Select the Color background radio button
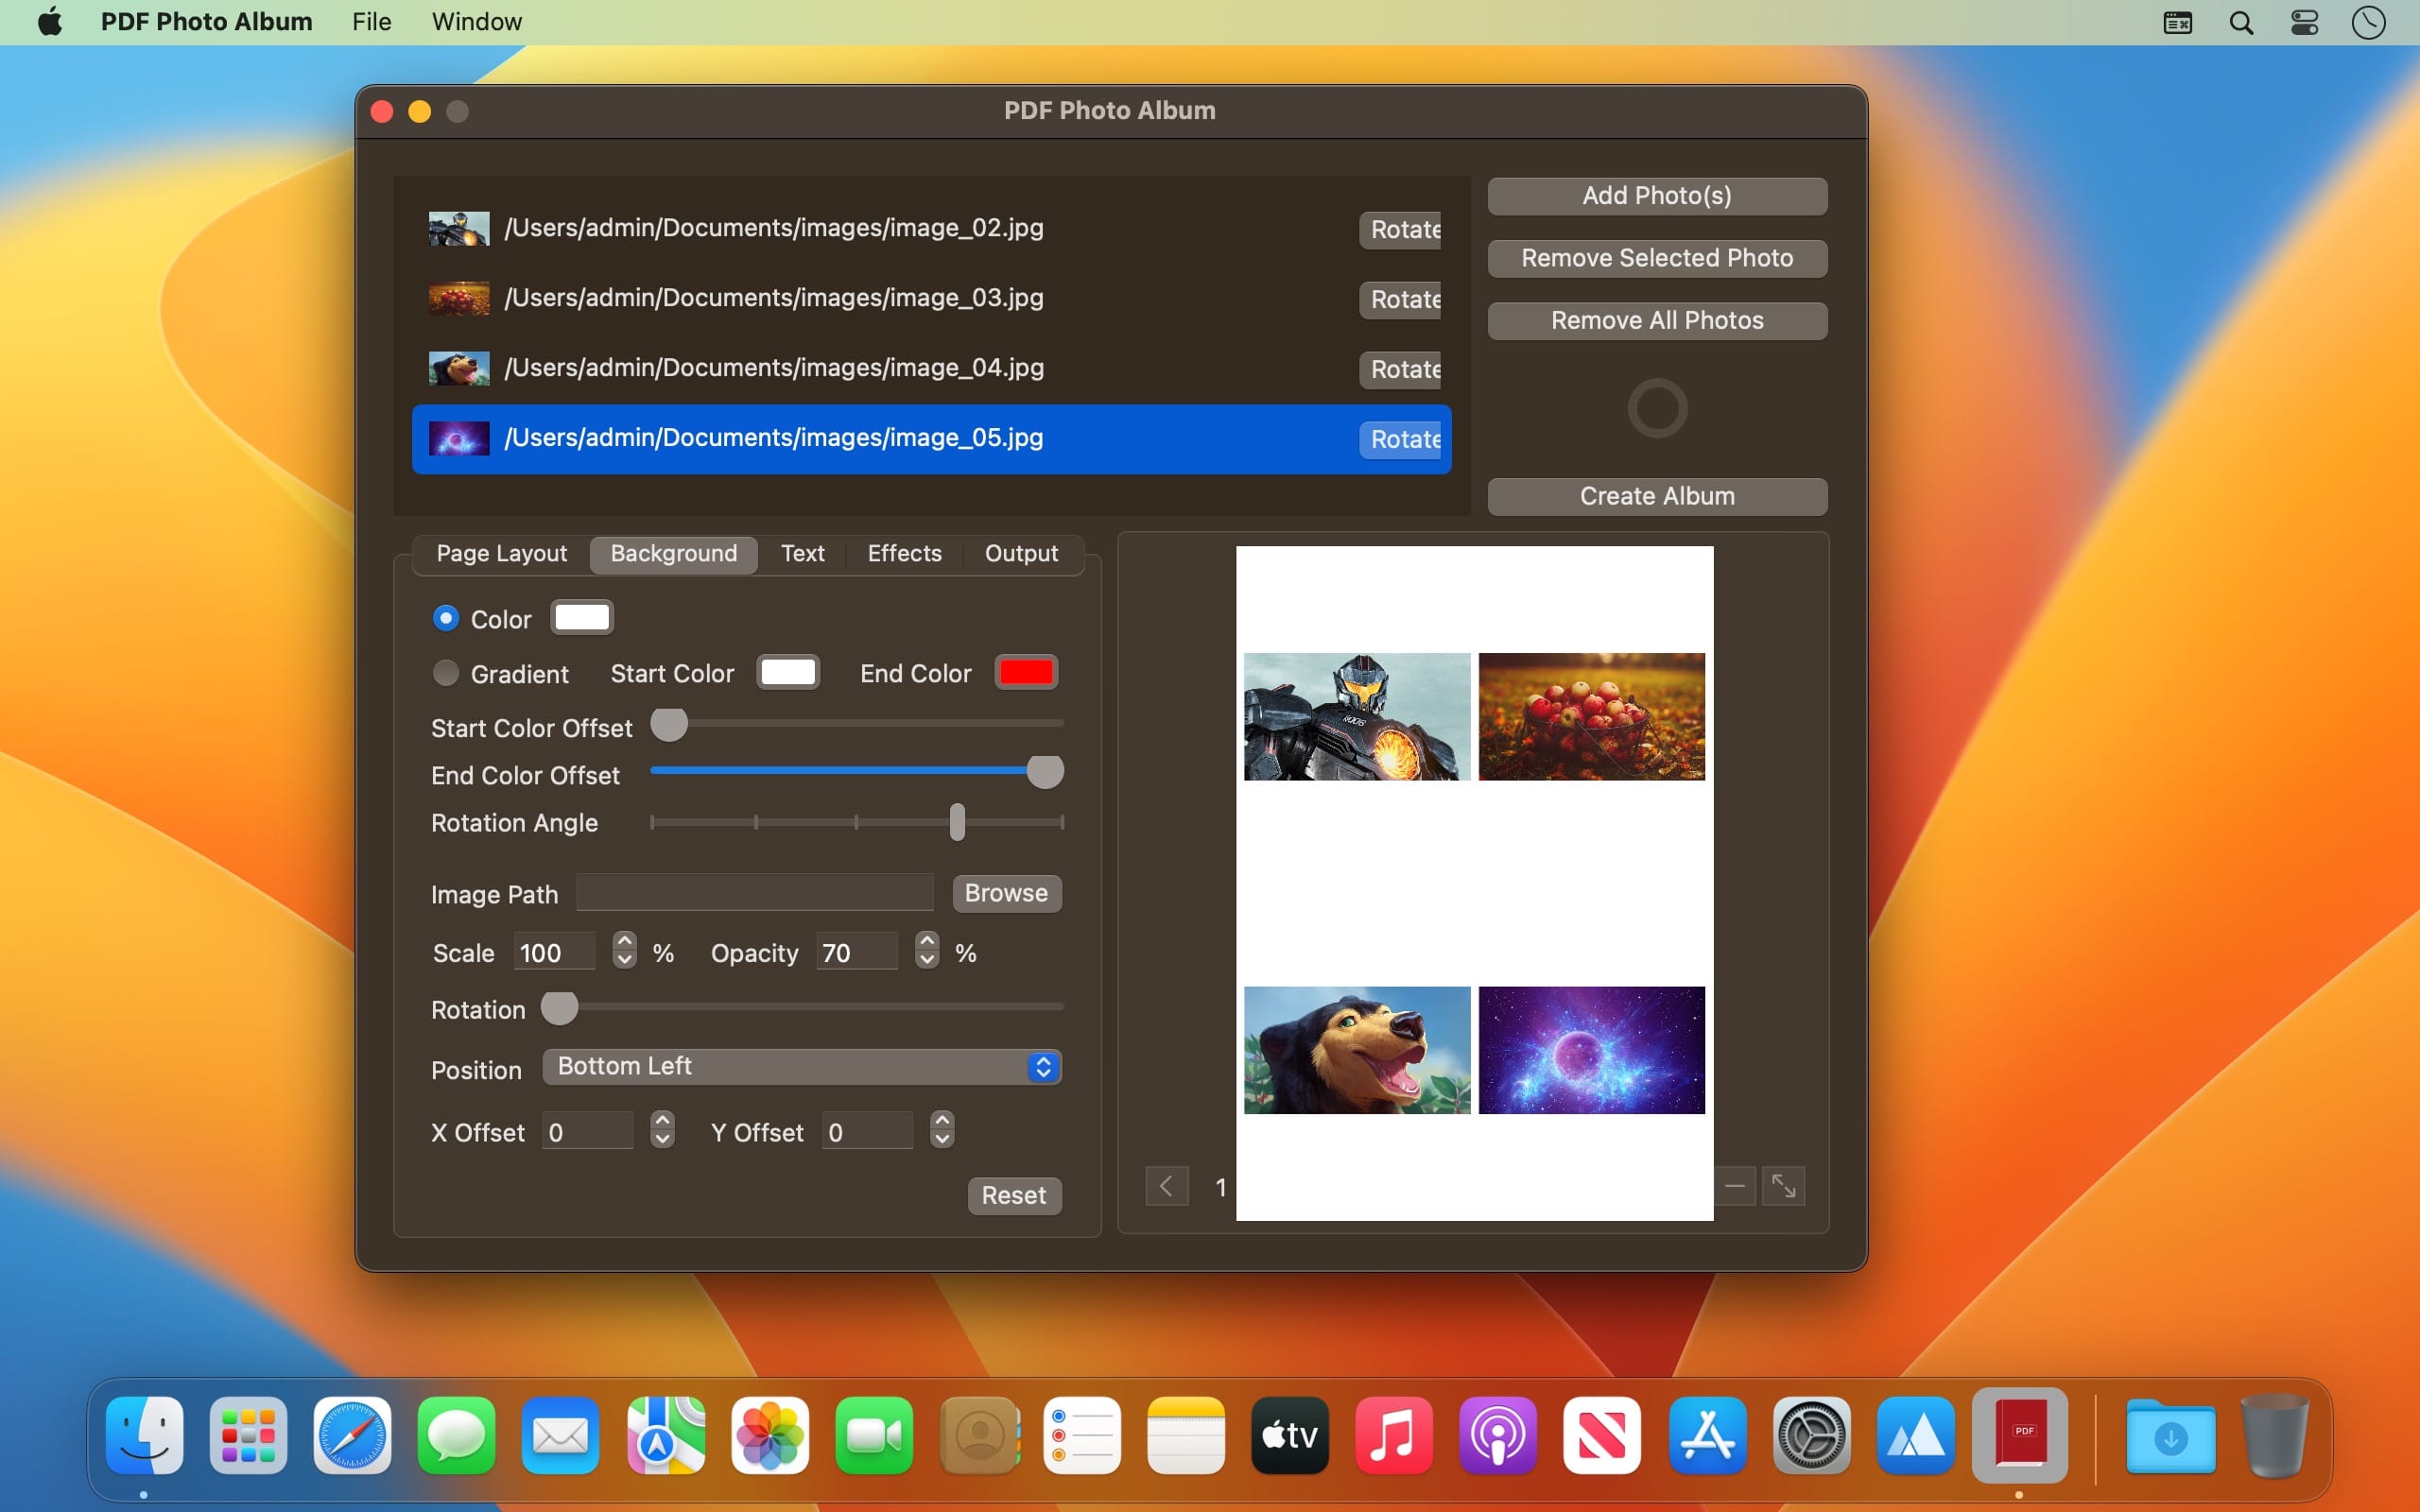The height and width of the screenshot is (1512, 2420). 446,619
